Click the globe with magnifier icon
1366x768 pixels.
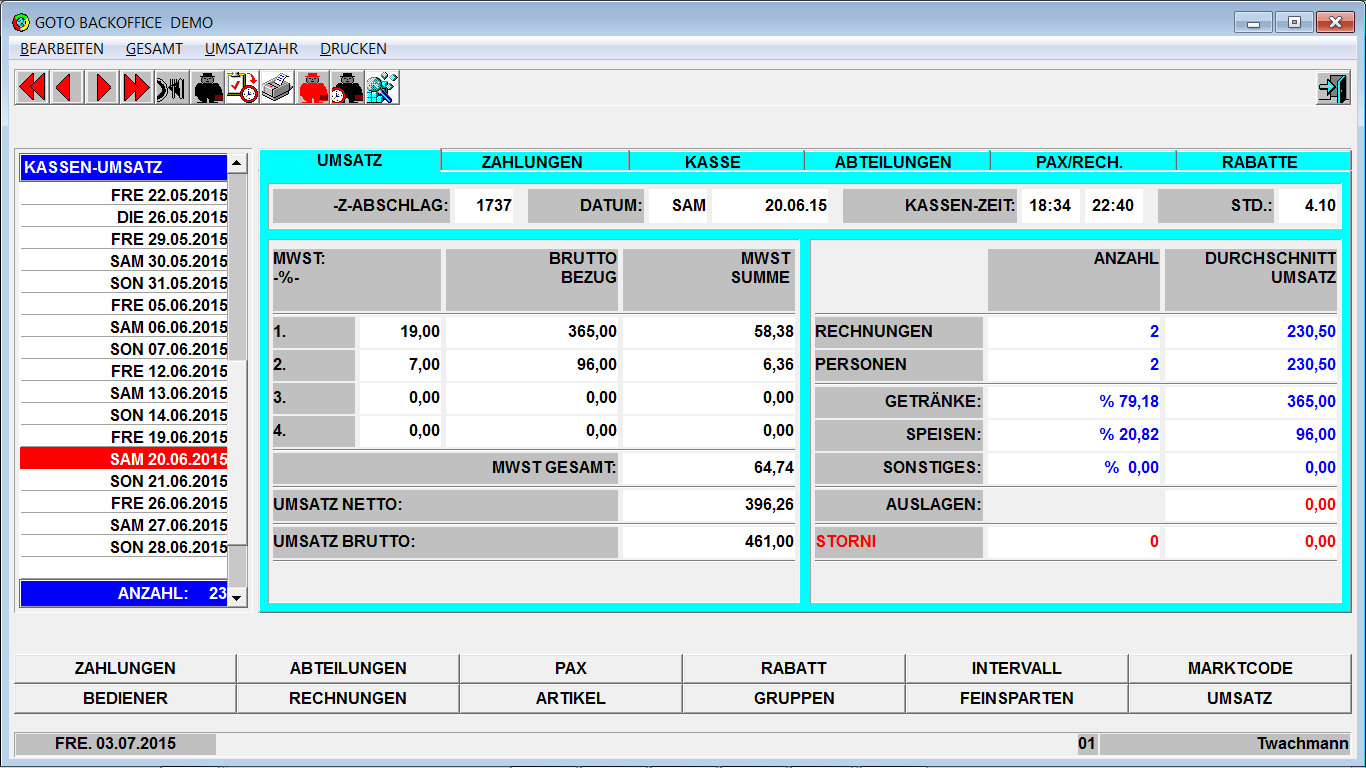[x=382, y=88]
